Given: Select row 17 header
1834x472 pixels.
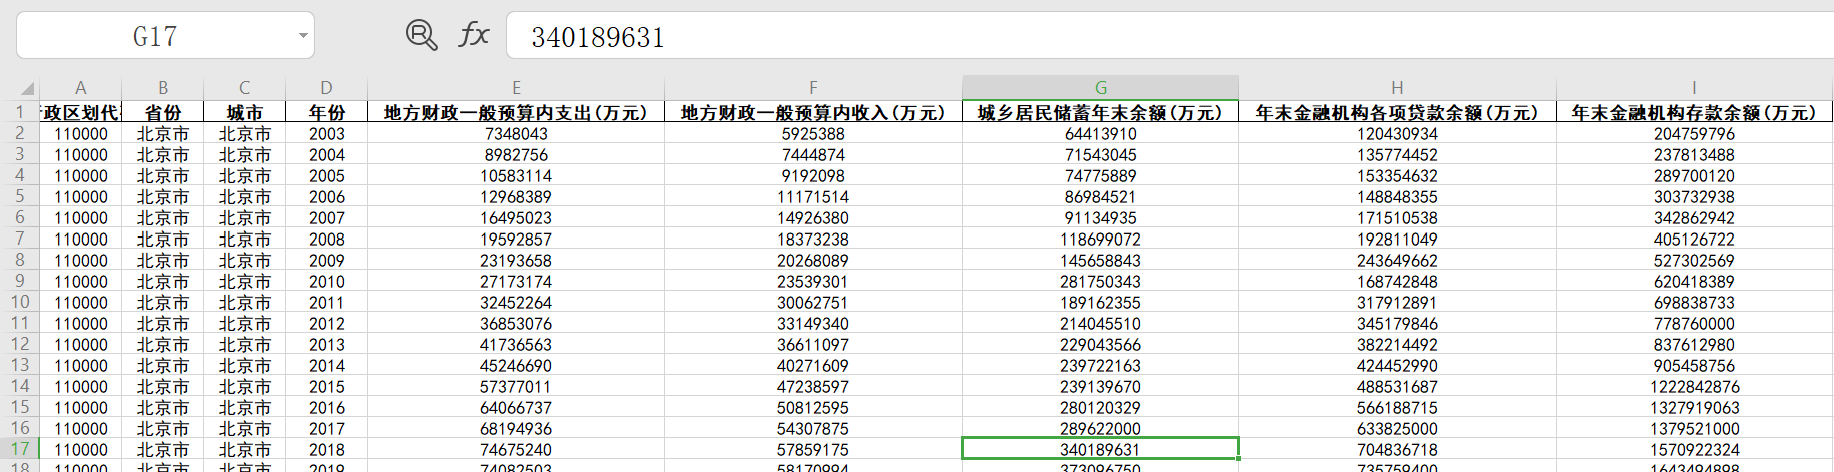Looking at the screenshot, I should (20, 449).
